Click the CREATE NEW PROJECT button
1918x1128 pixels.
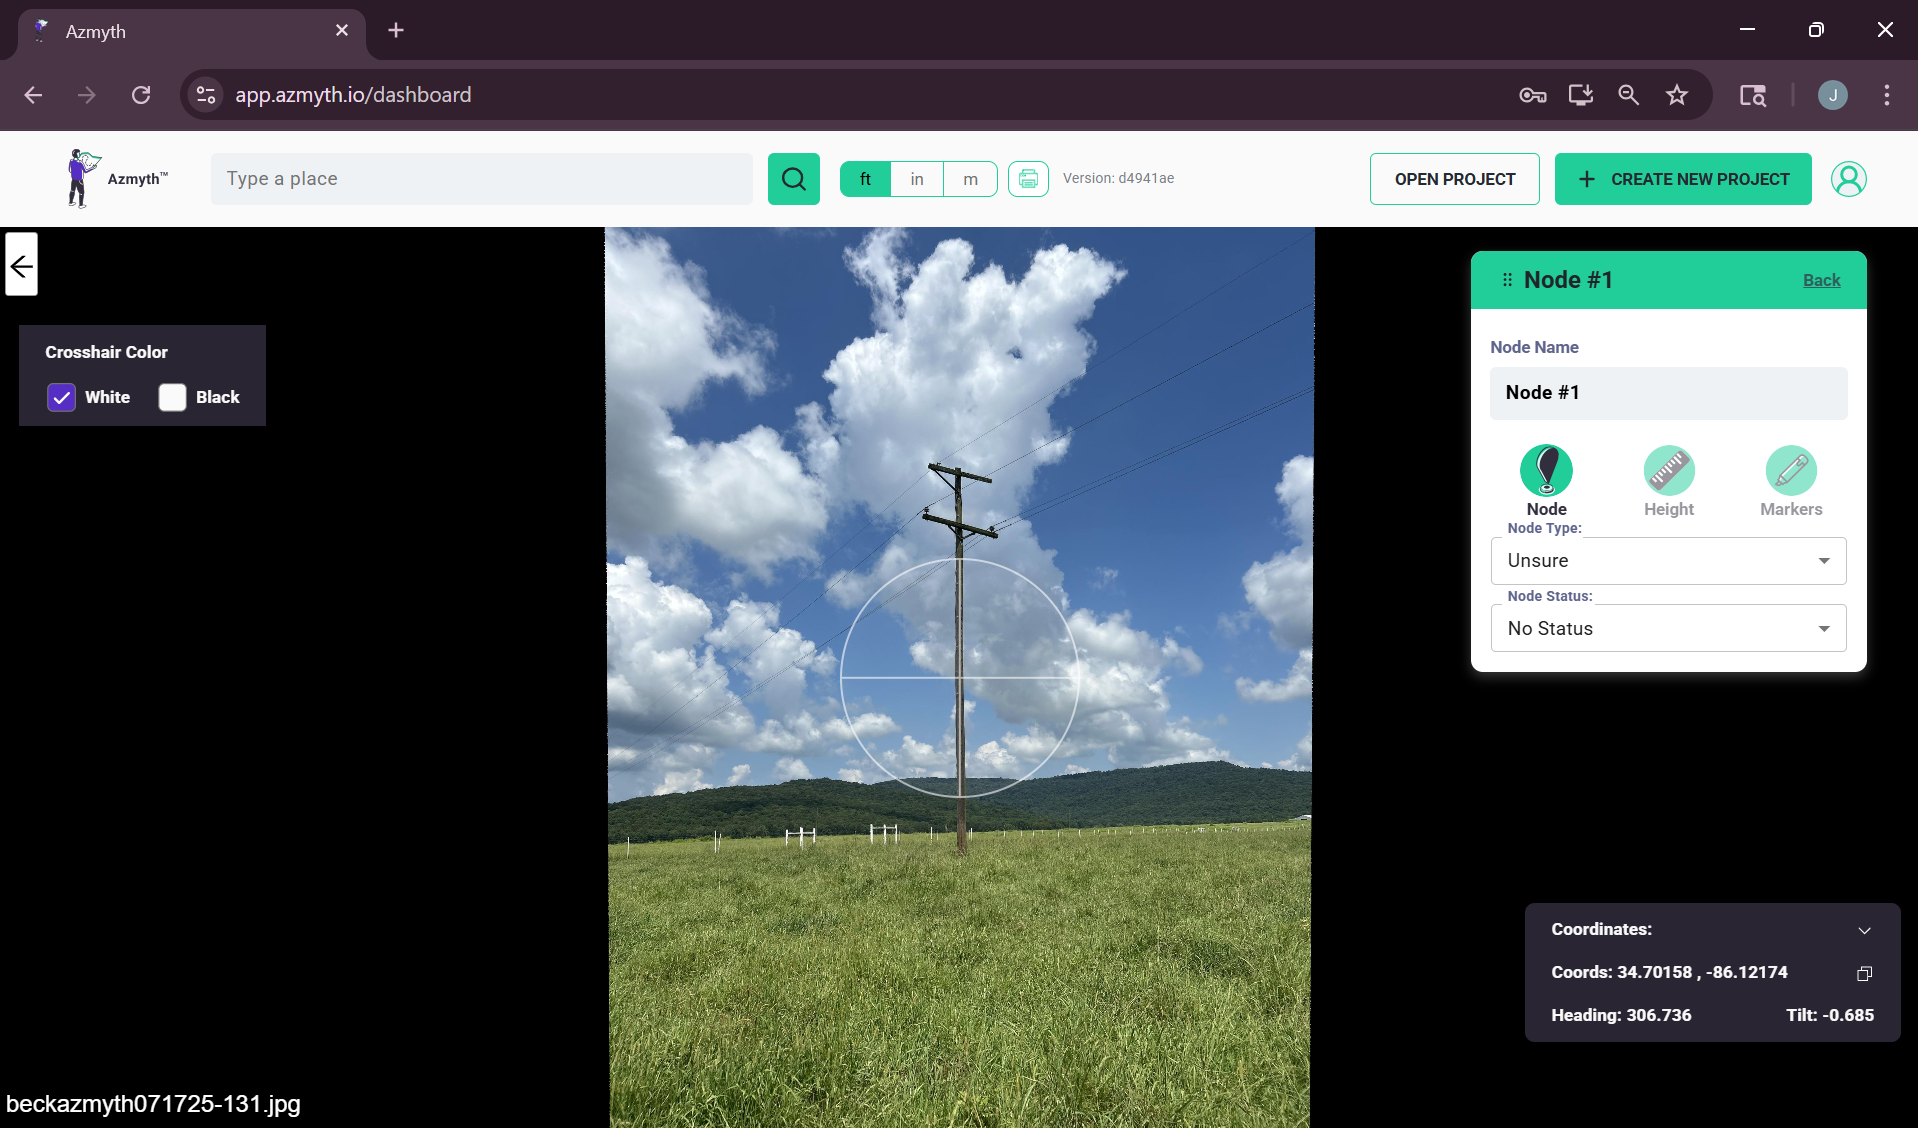[1683, 179]
